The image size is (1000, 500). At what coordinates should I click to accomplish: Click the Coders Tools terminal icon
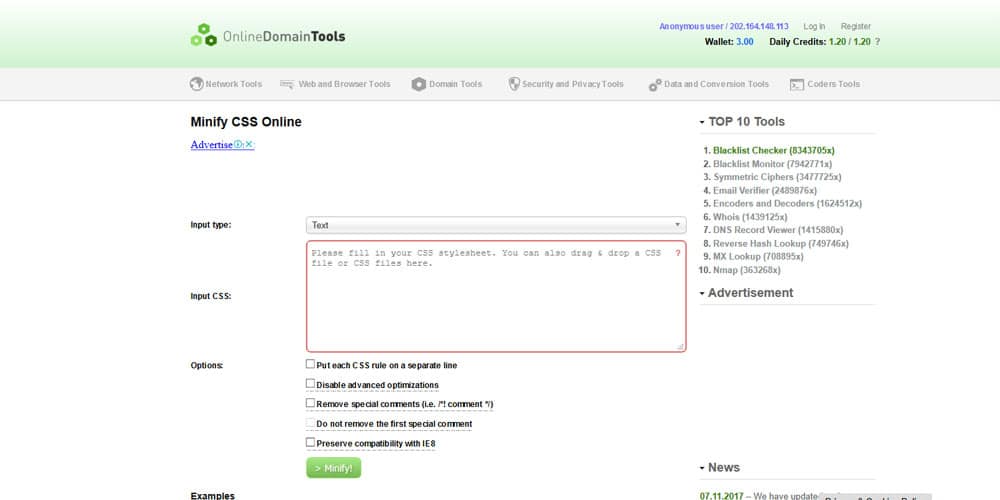pos(797,85)
